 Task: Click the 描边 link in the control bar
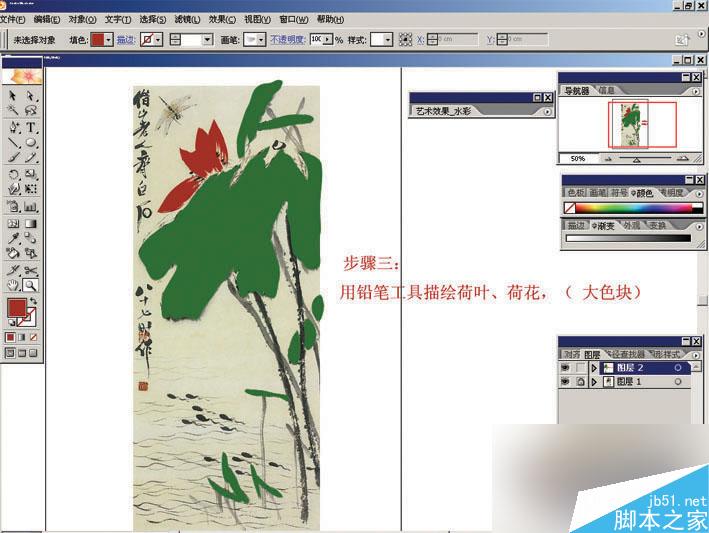(125, 40)
